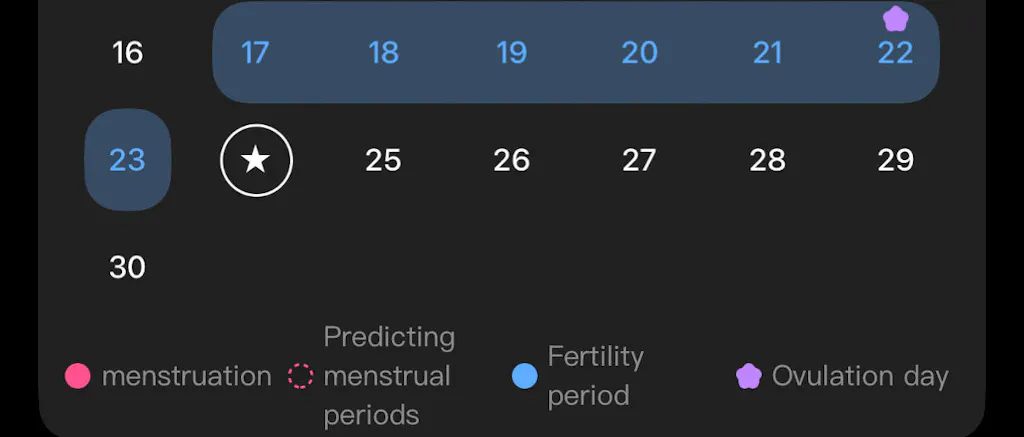Click the dashed predicted-period legend circle

pos(300,376)
